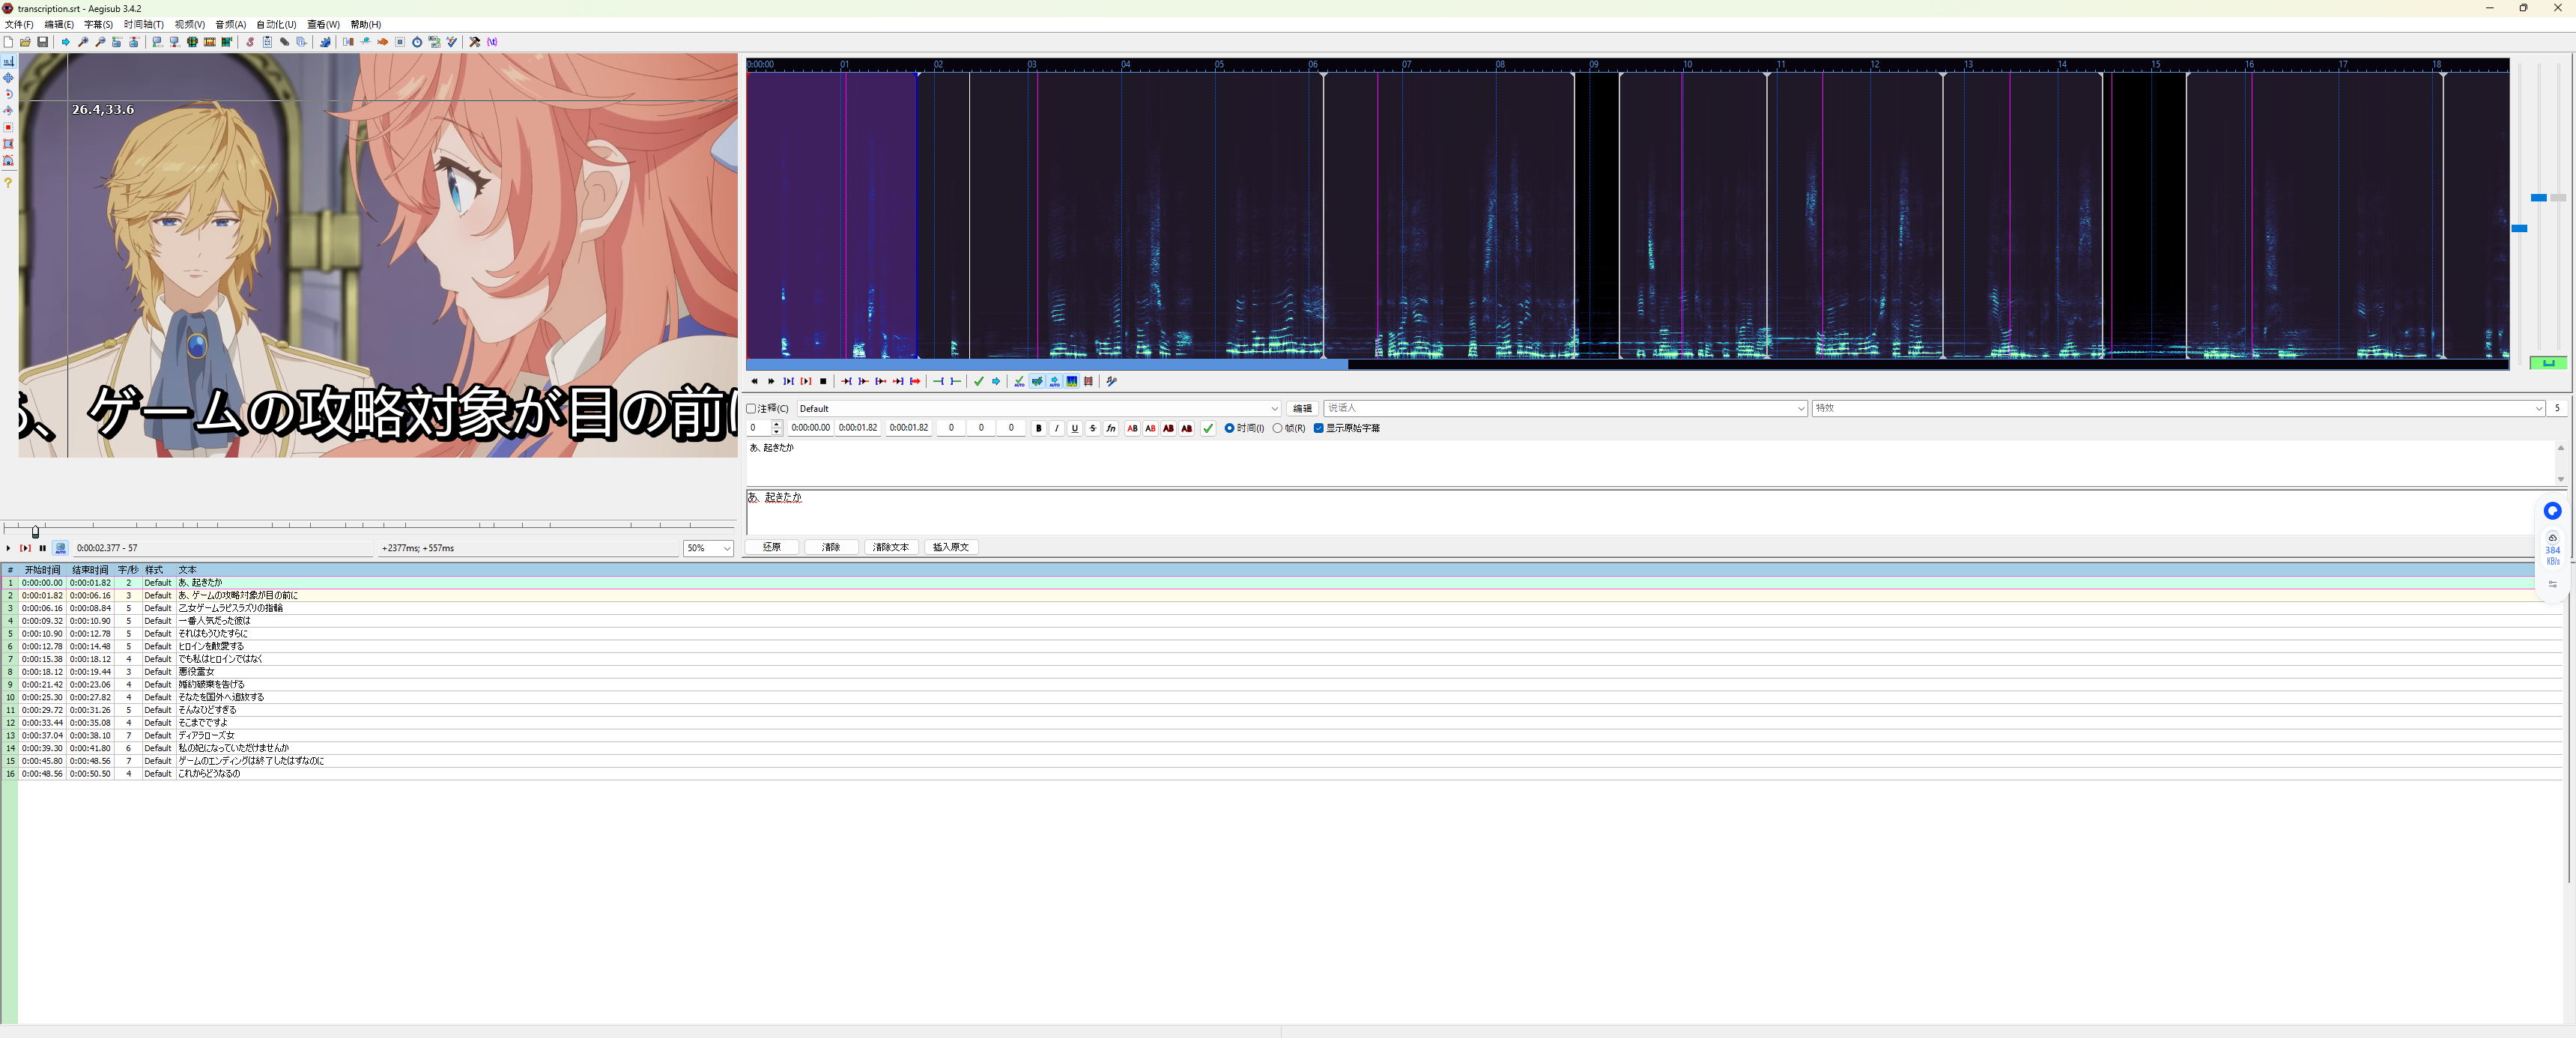This screenshot has height=1038, width=2576.
Task: Open the Spell Checker toolbar icon
Action: click(452, 42)
